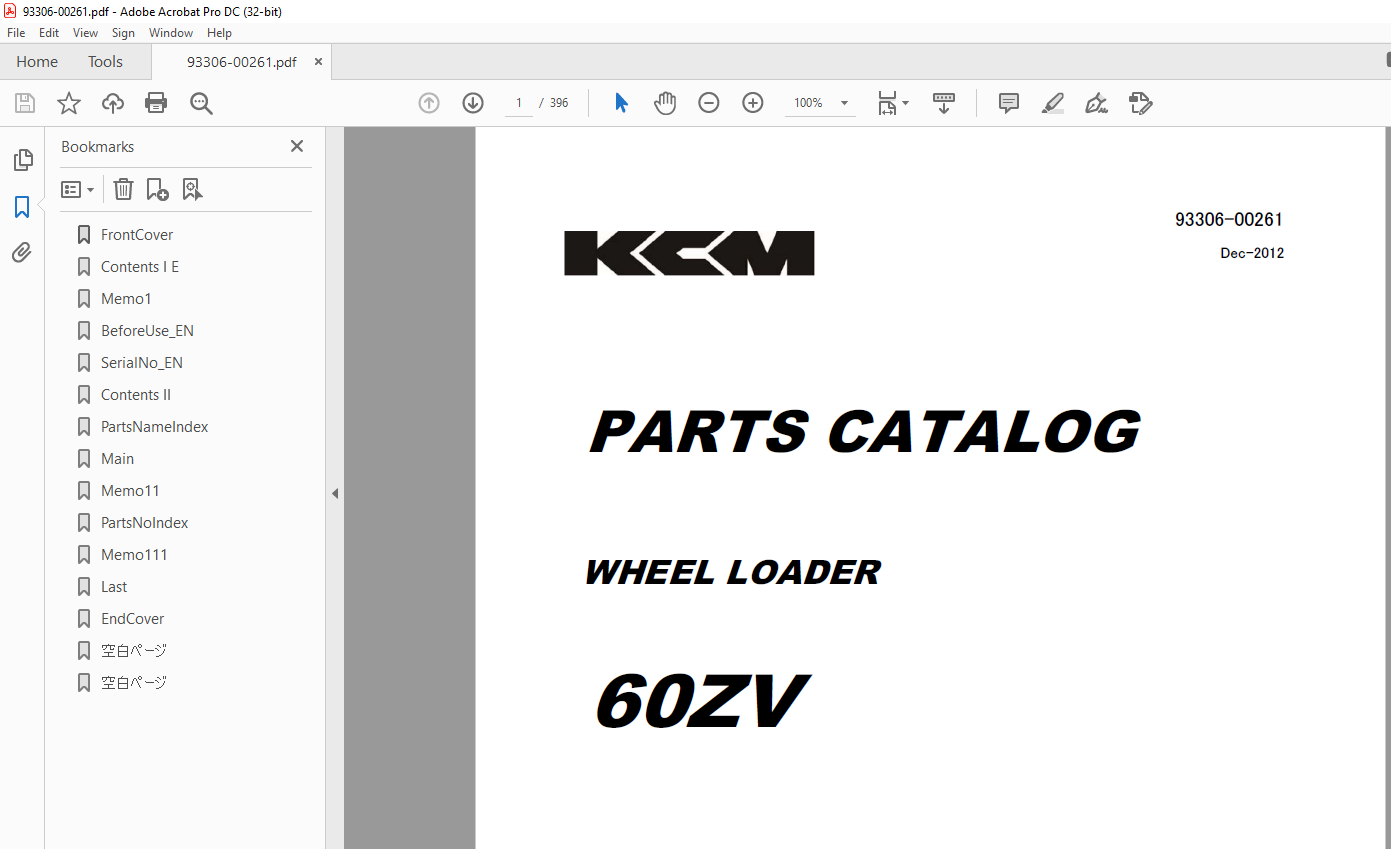Click the Zoom in plus icon

[753, 103]
